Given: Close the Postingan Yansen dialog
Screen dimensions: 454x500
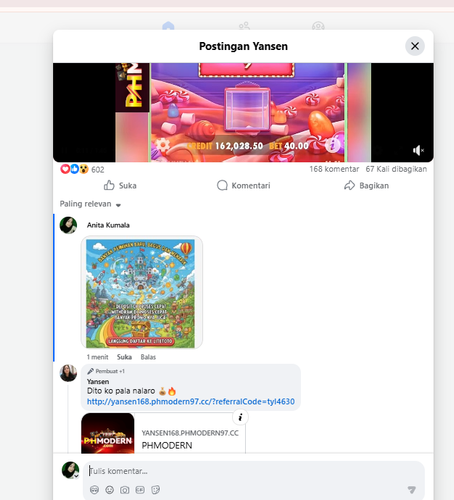Looking at the screenshot, I should click(x=415, y=46).
